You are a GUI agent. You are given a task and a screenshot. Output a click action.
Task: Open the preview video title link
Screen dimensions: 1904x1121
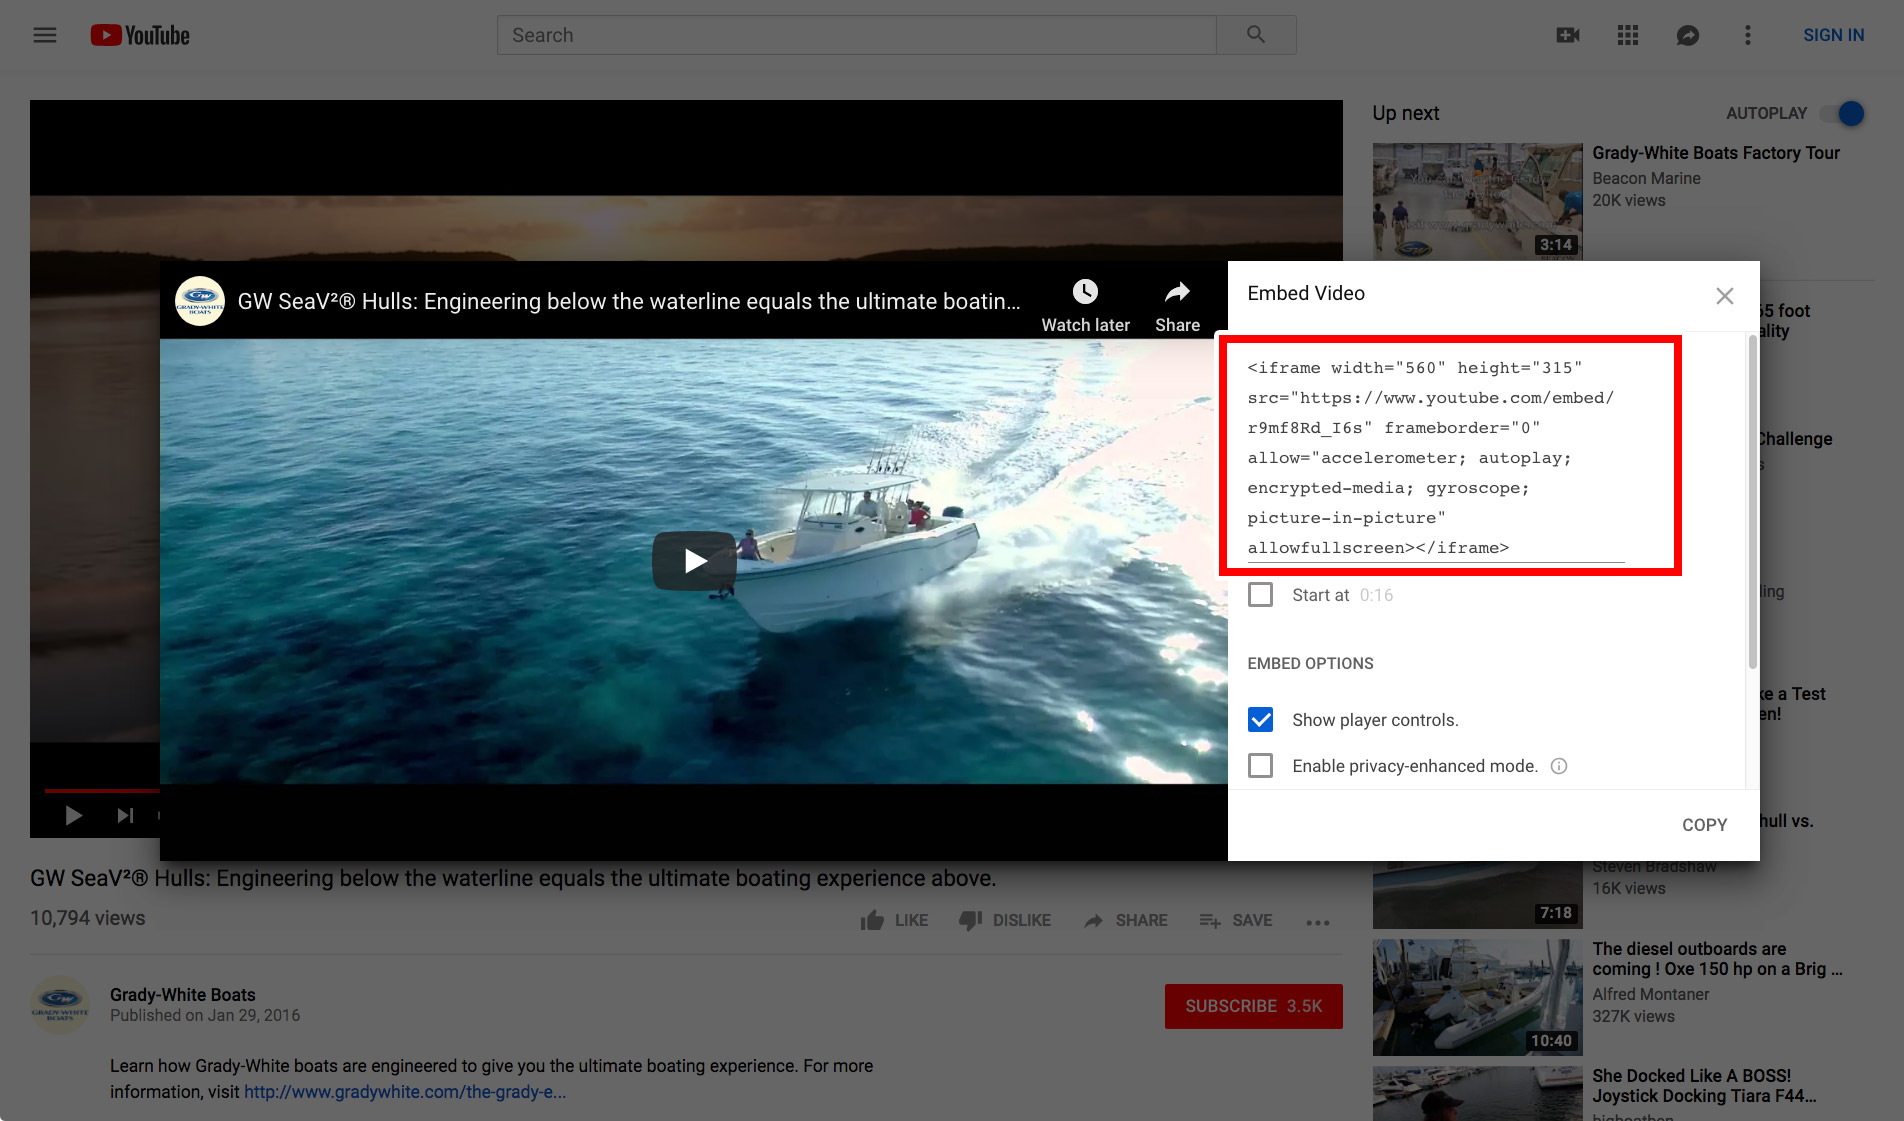629,301
